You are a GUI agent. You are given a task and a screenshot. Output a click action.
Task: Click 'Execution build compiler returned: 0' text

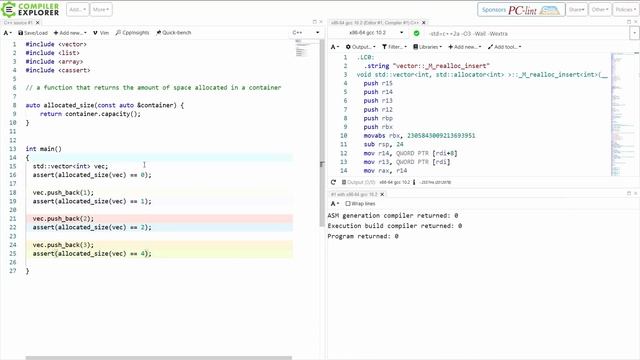click(395, 226)
